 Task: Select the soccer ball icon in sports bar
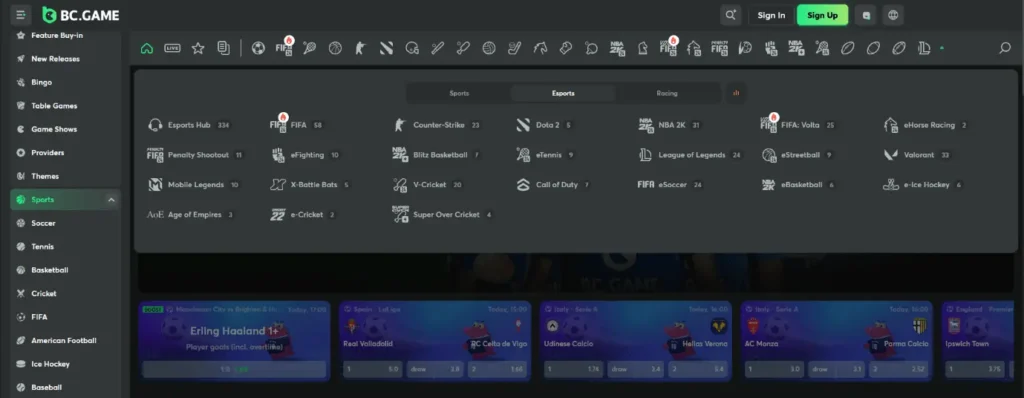[259, 48]
